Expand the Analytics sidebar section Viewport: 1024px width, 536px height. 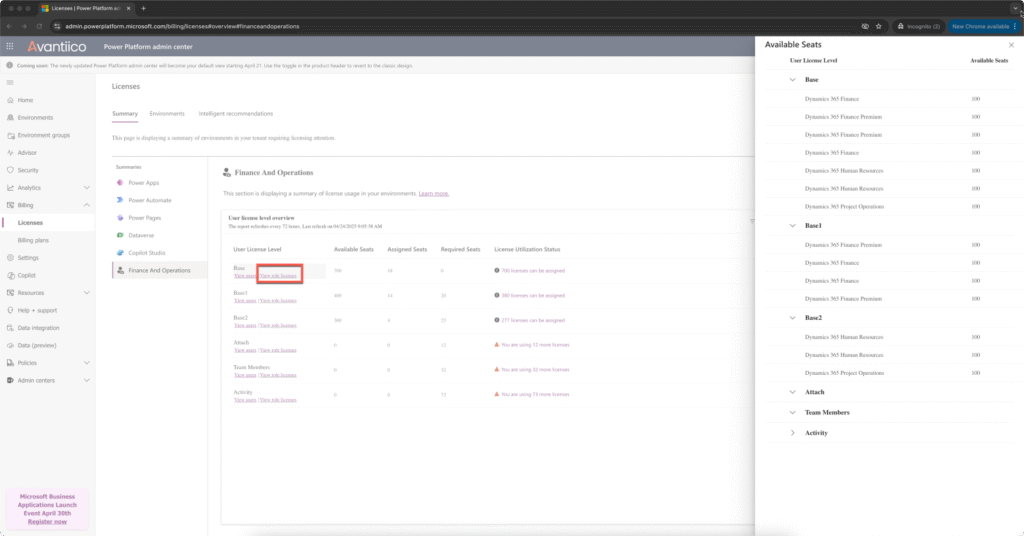pos(86,187)
